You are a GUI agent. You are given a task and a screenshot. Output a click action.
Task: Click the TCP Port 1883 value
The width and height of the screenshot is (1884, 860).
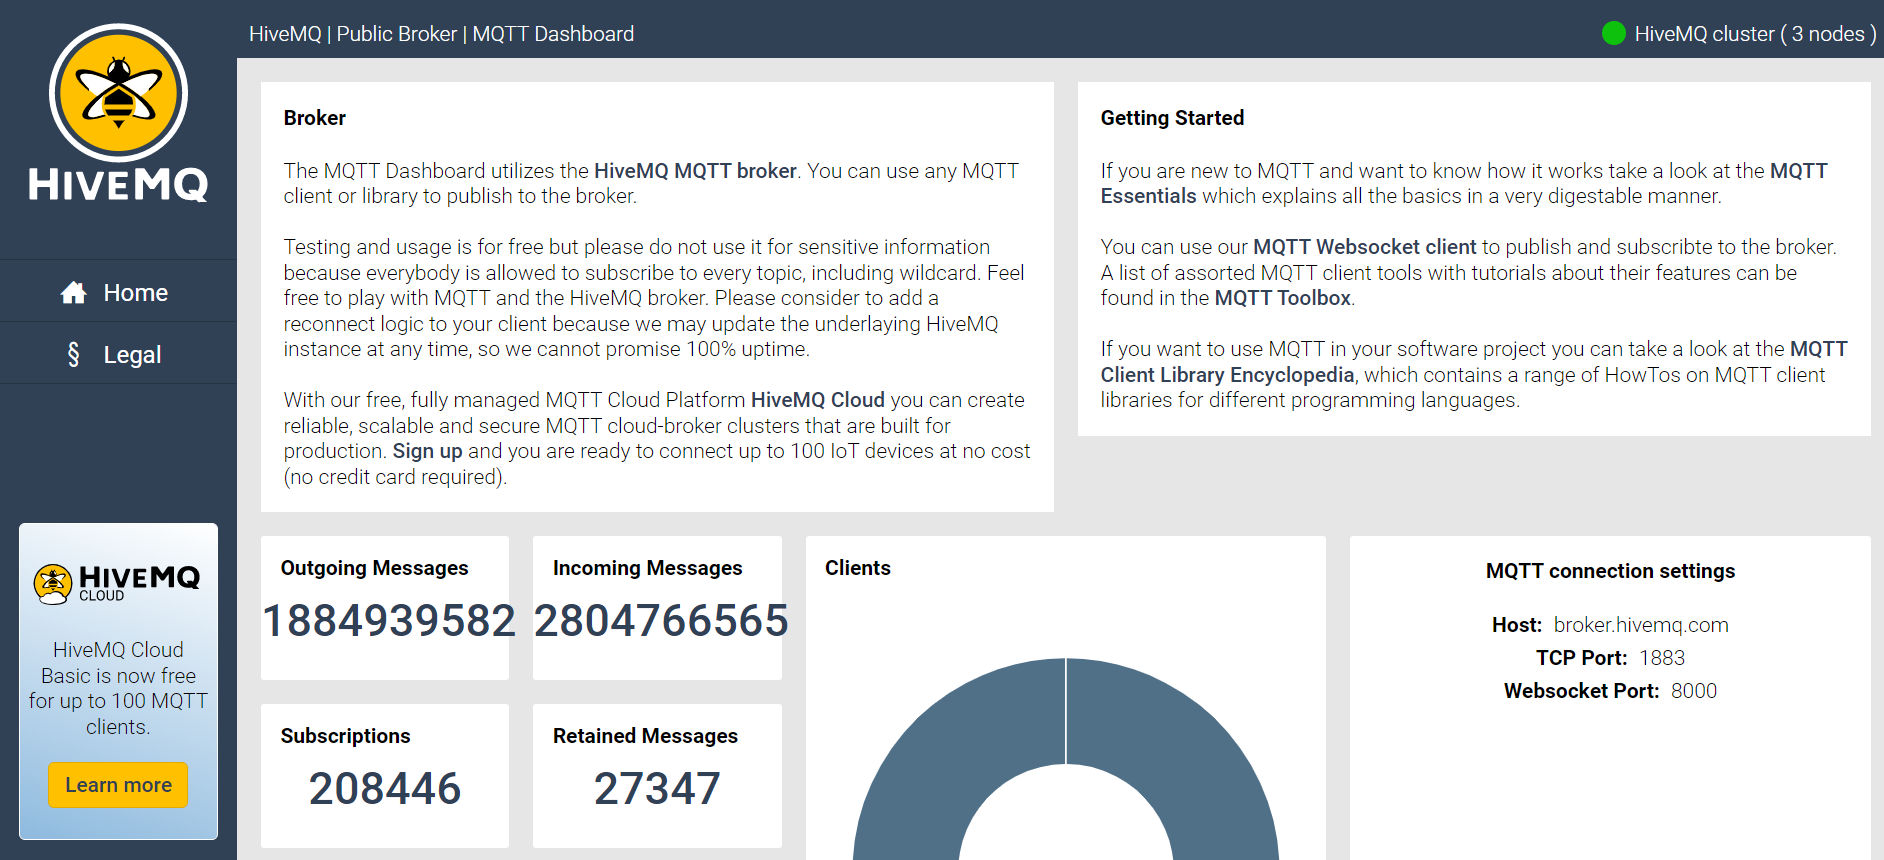point(1662,658)
